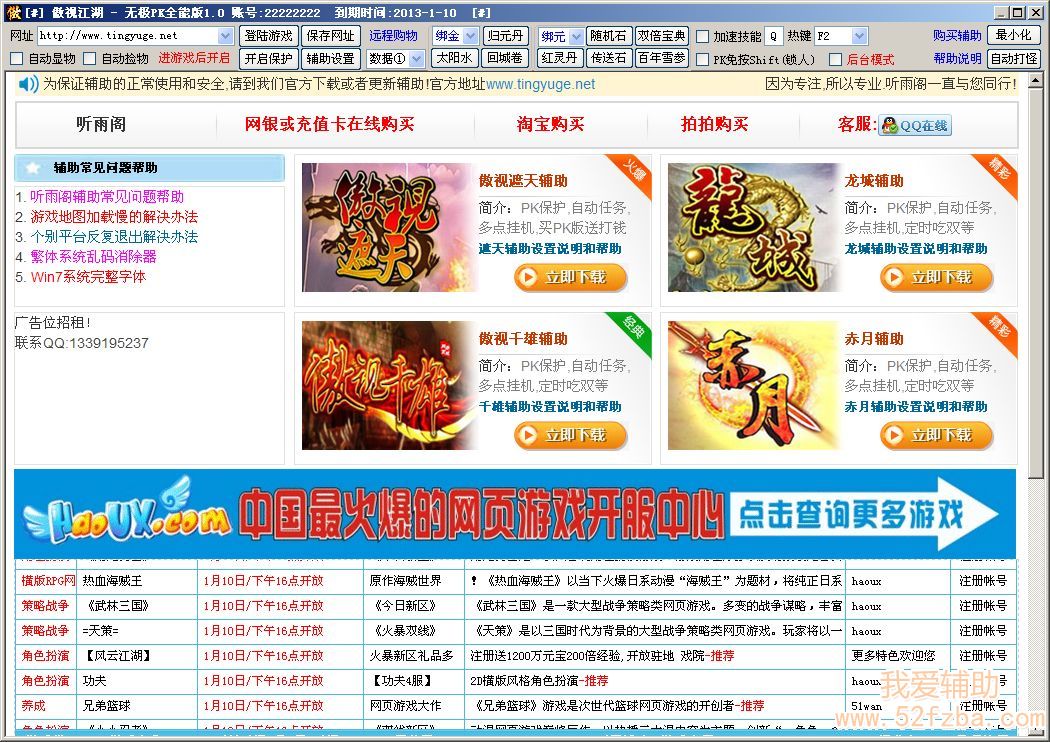Click the star icon in help header
The width and height of the screenshot is (1050, 742).
(32, 168)
